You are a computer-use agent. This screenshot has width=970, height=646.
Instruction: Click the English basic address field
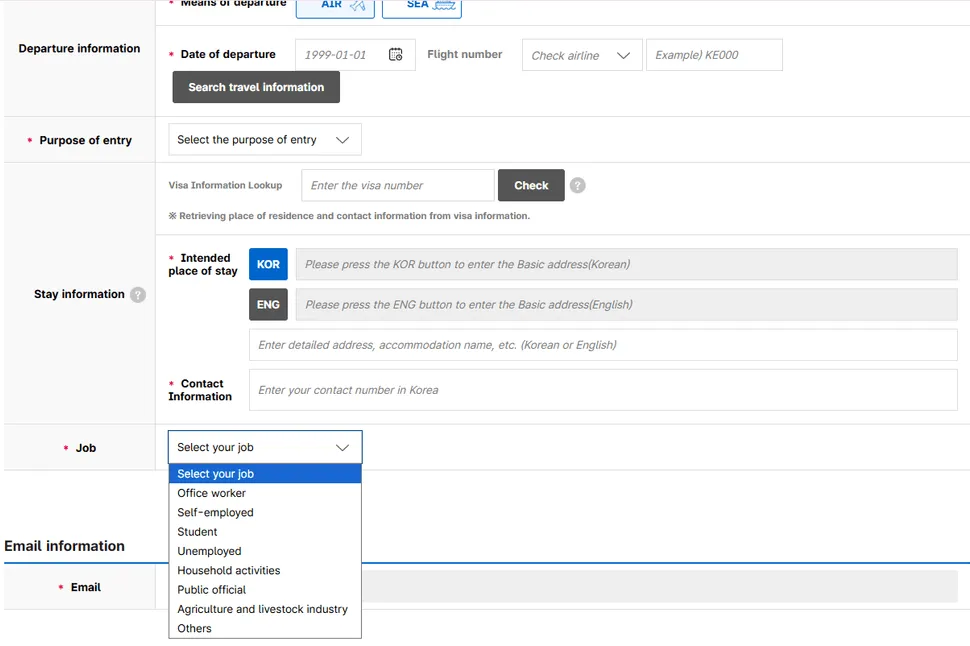coord(626,304)
